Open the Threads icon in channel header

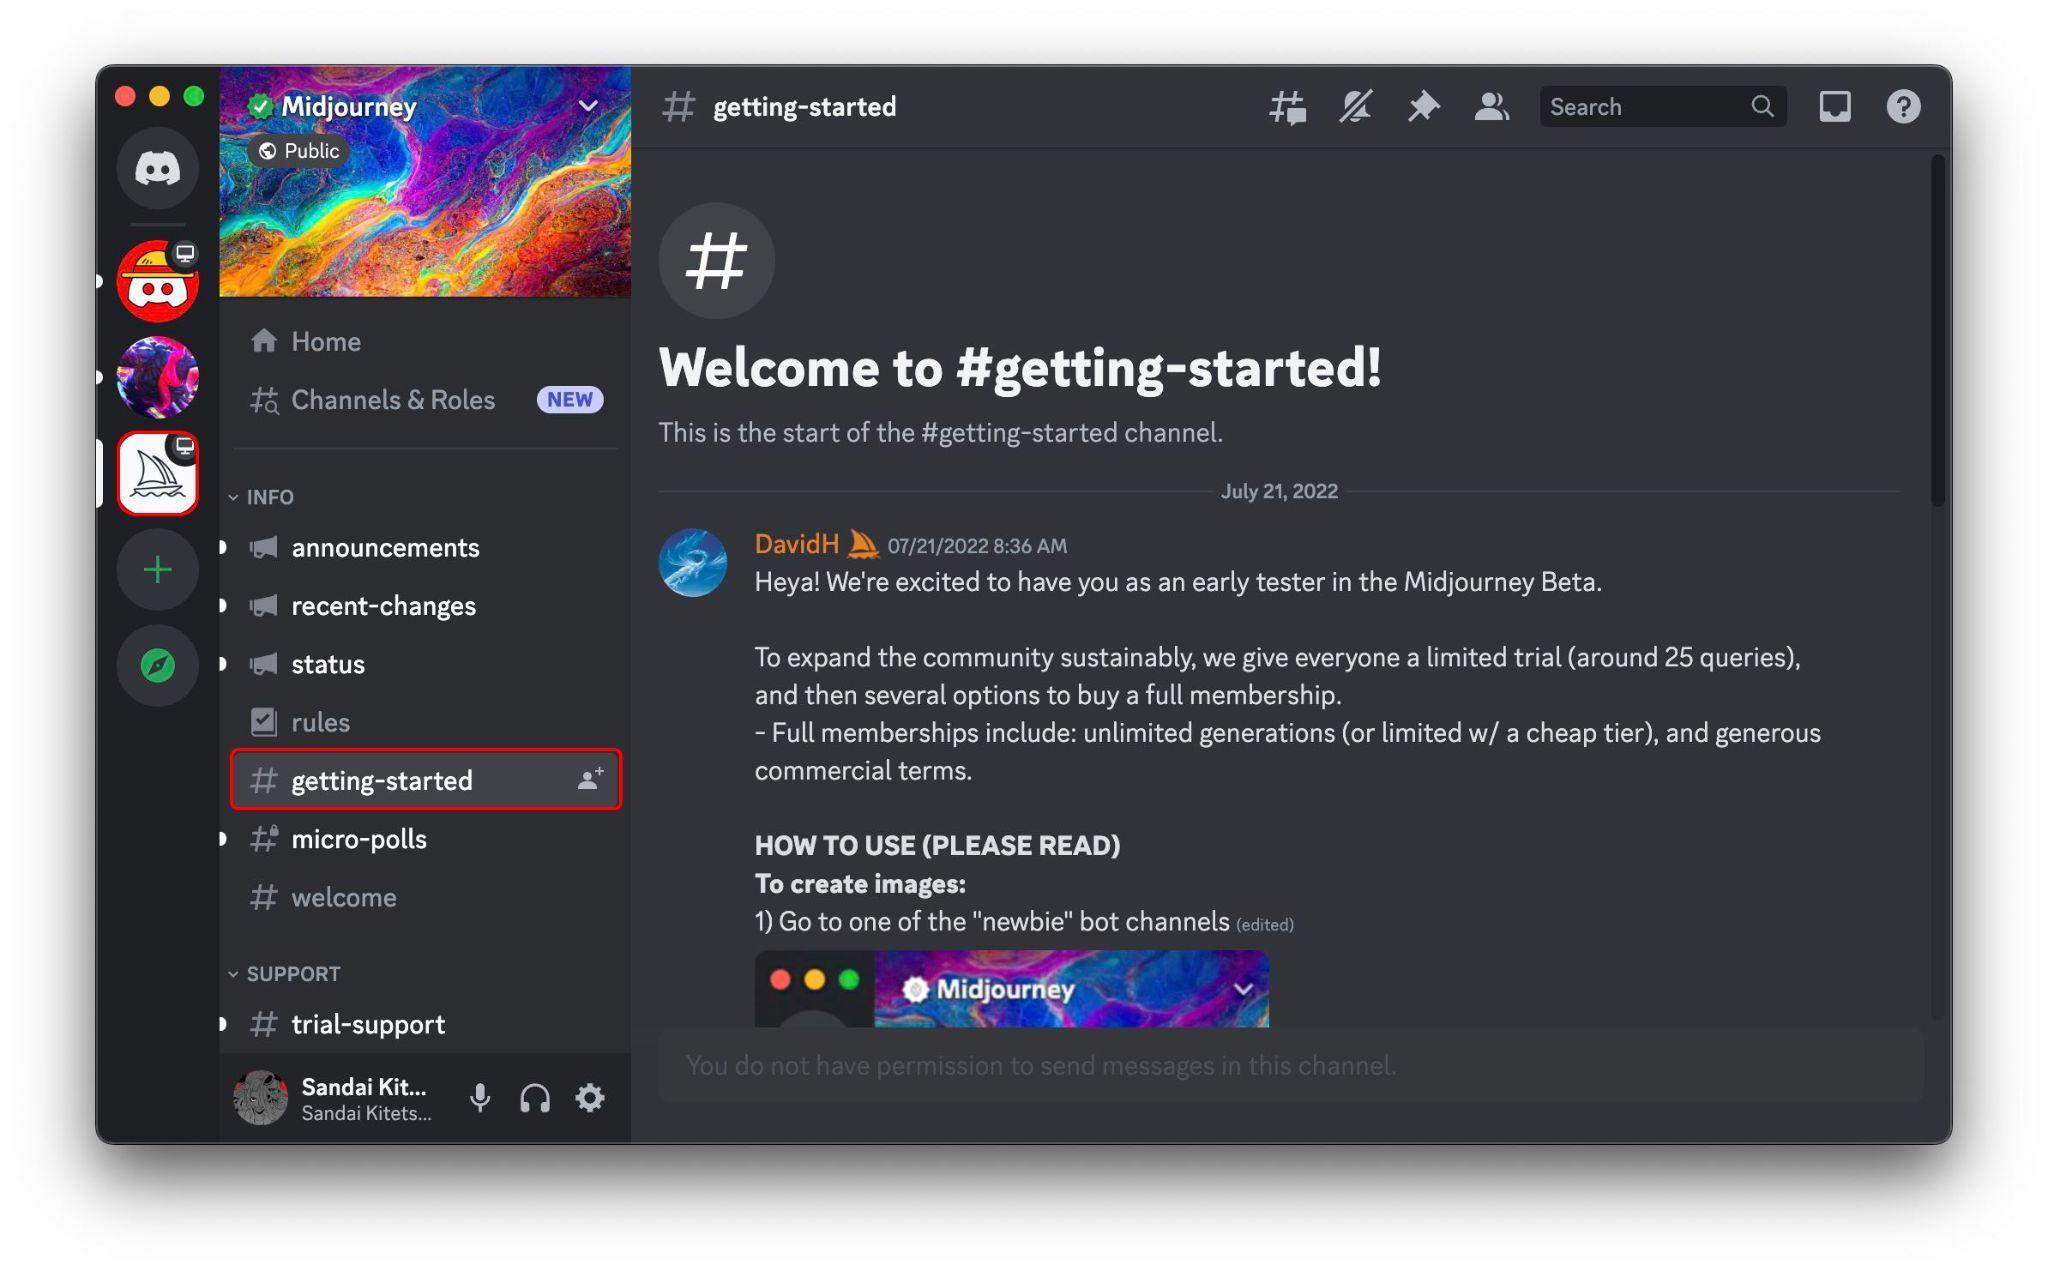1287,107
